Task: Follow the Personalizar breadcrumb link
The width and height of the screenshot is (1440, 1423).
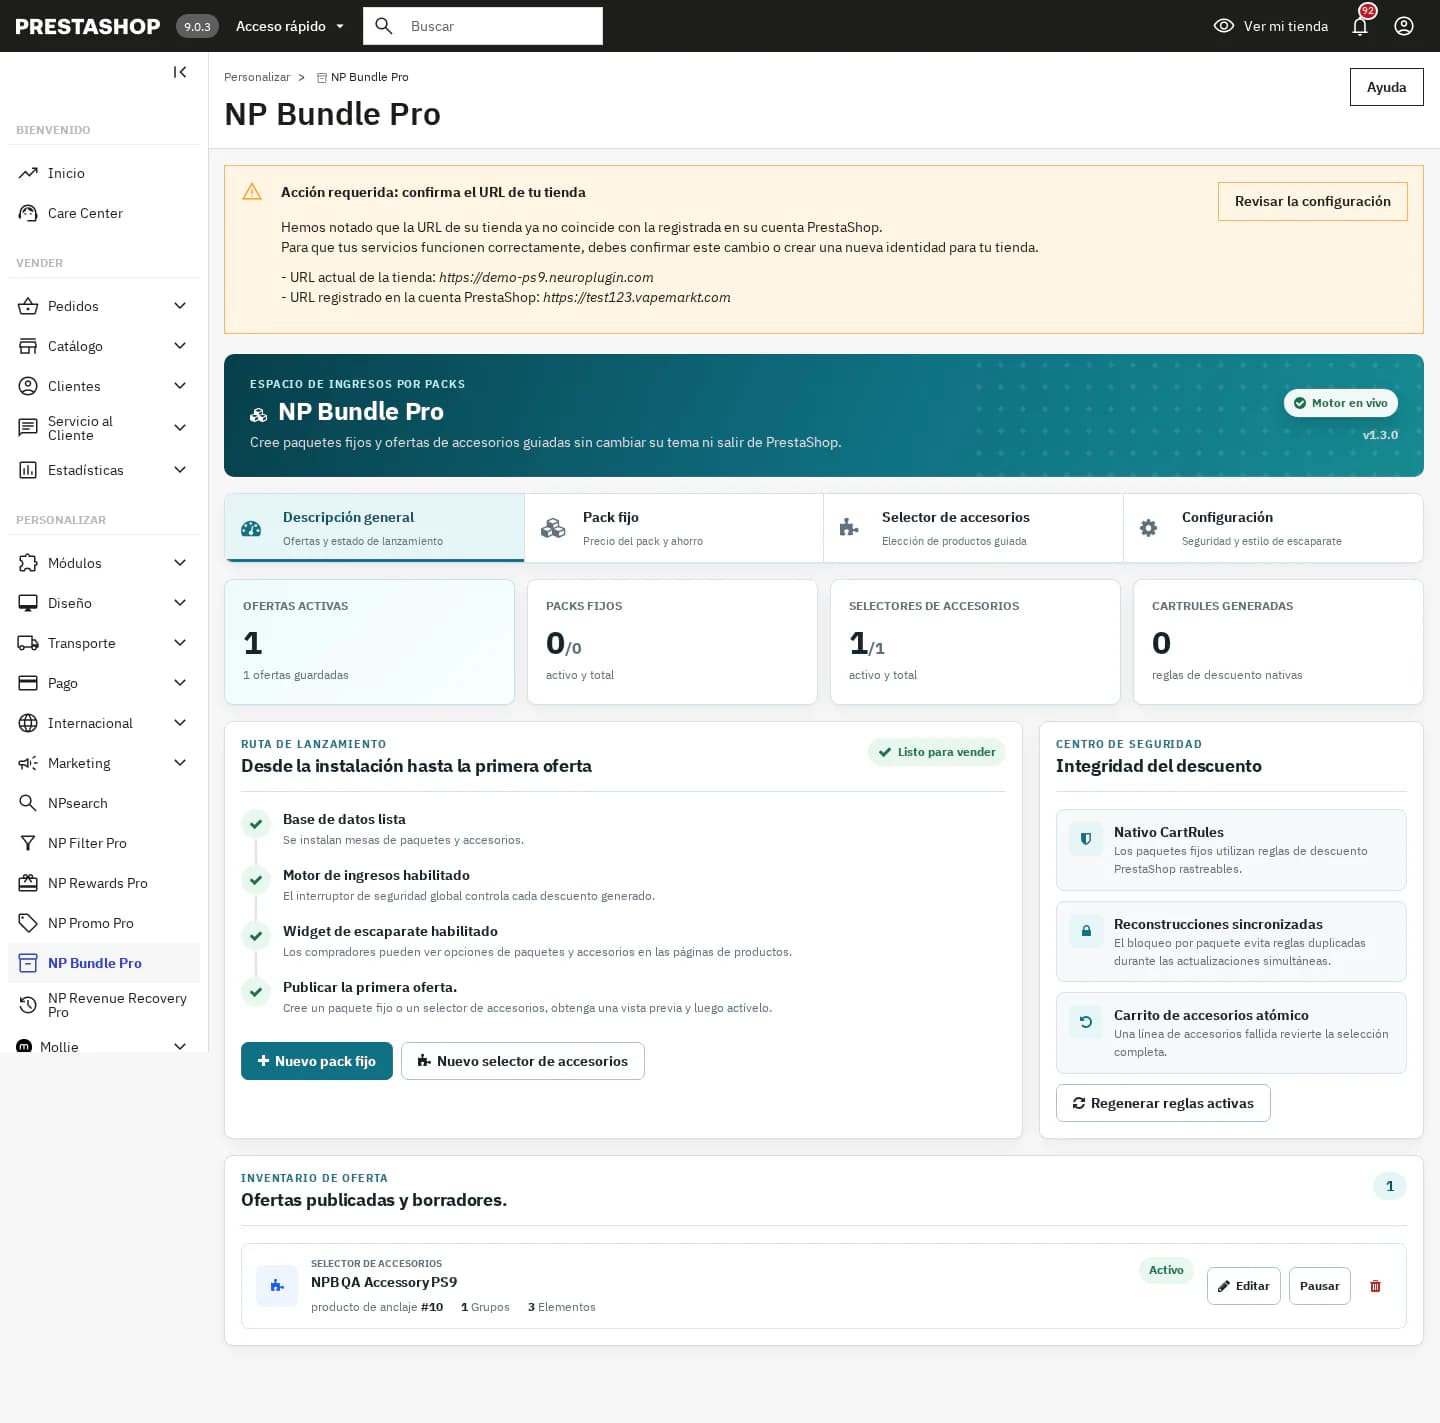Action: pos(257,77)
